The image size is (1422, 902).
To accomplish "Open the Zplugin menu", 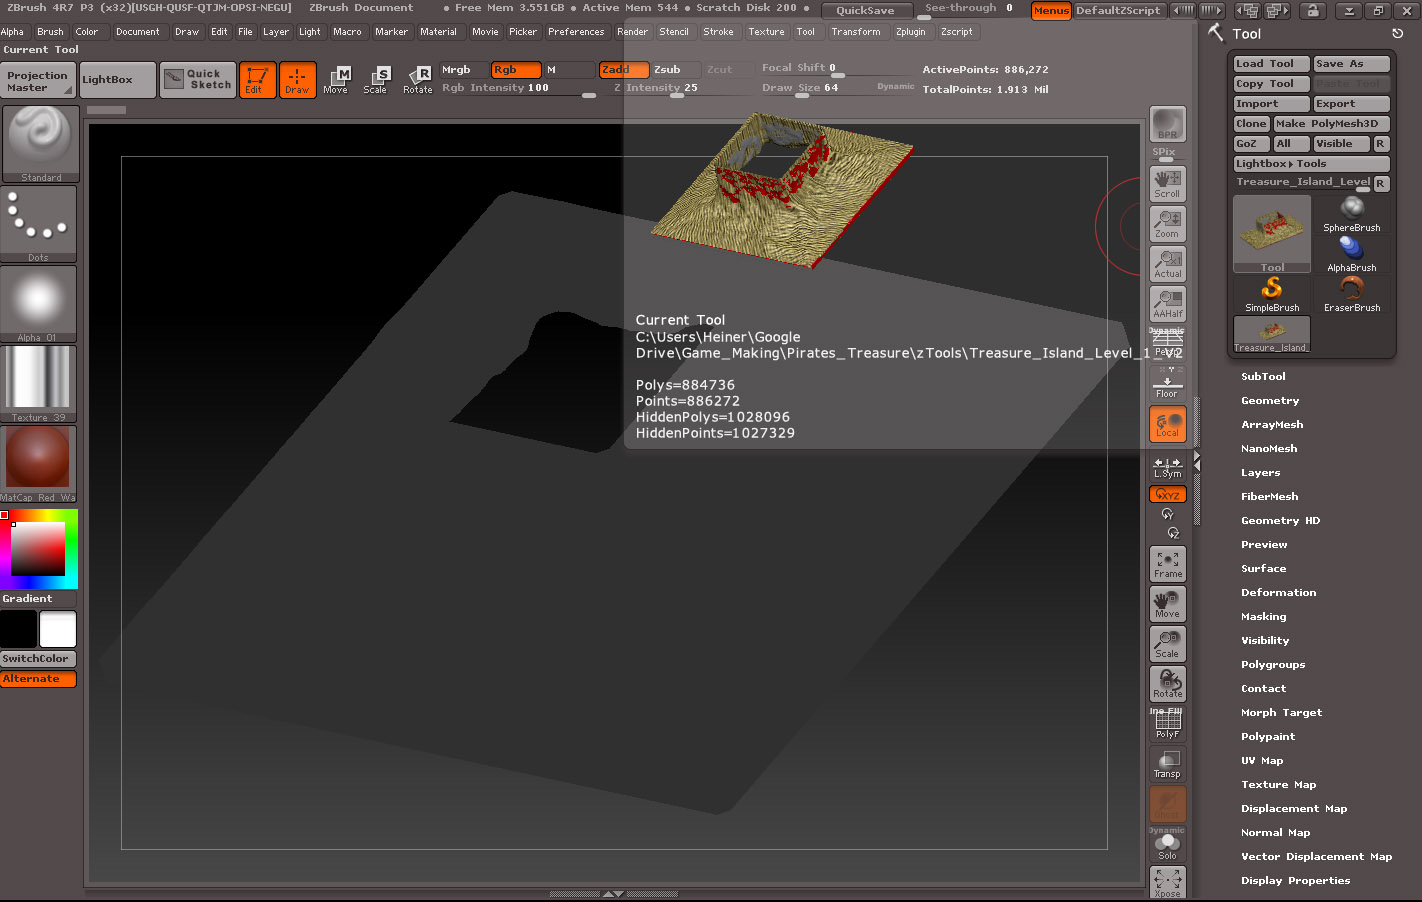I will coord(912,31).
